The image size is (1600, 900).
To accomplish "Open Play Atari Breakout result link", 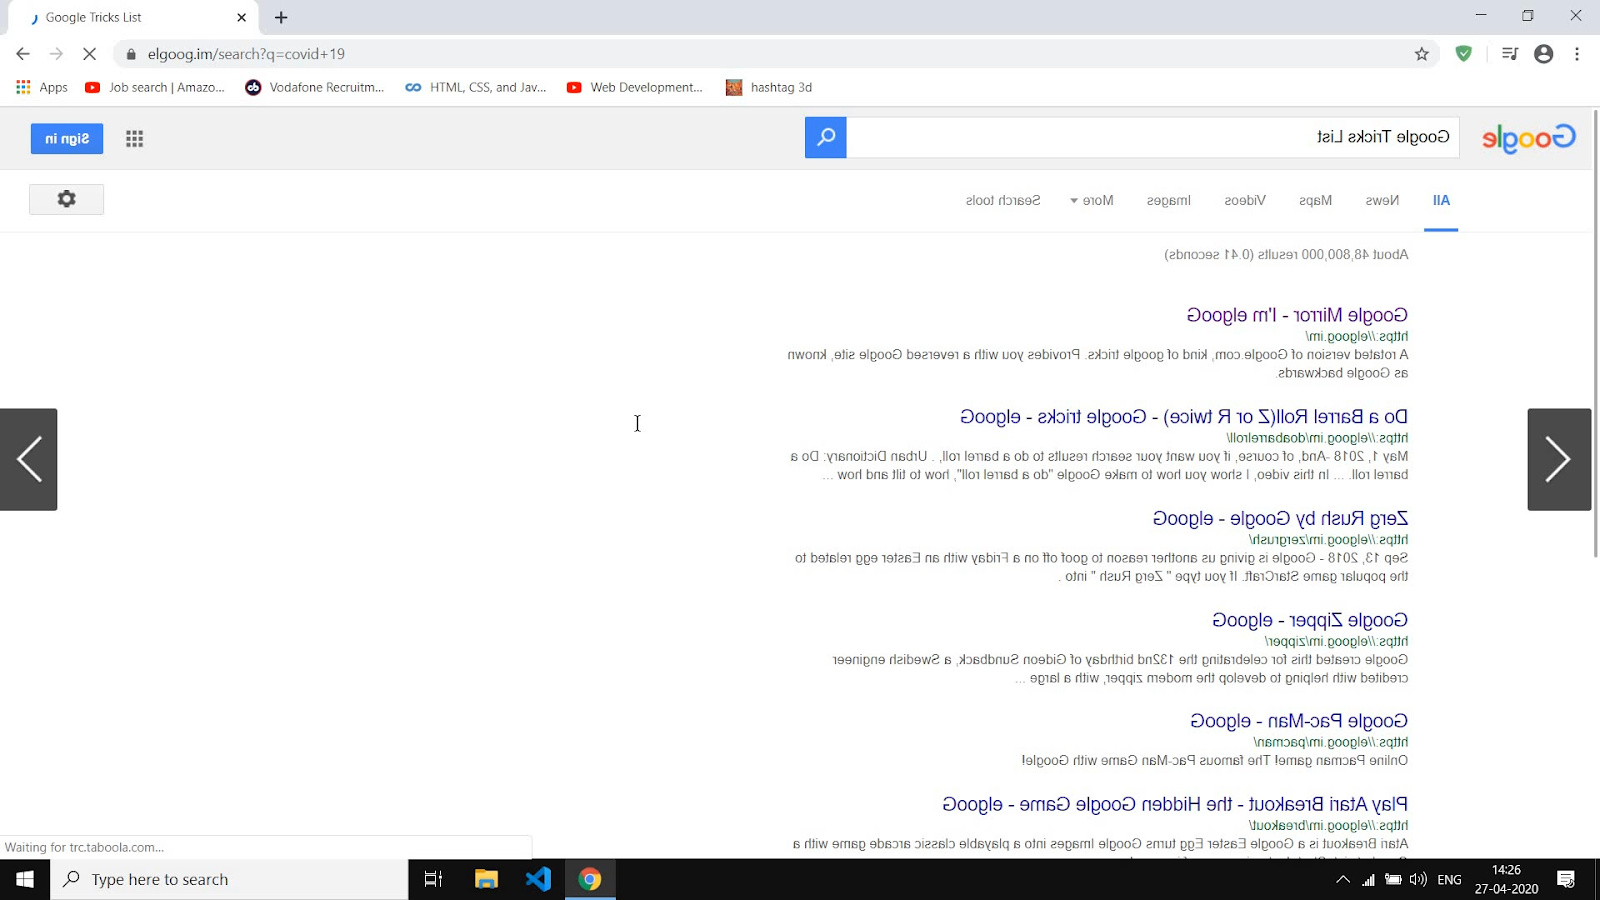I will (1175, 804).
